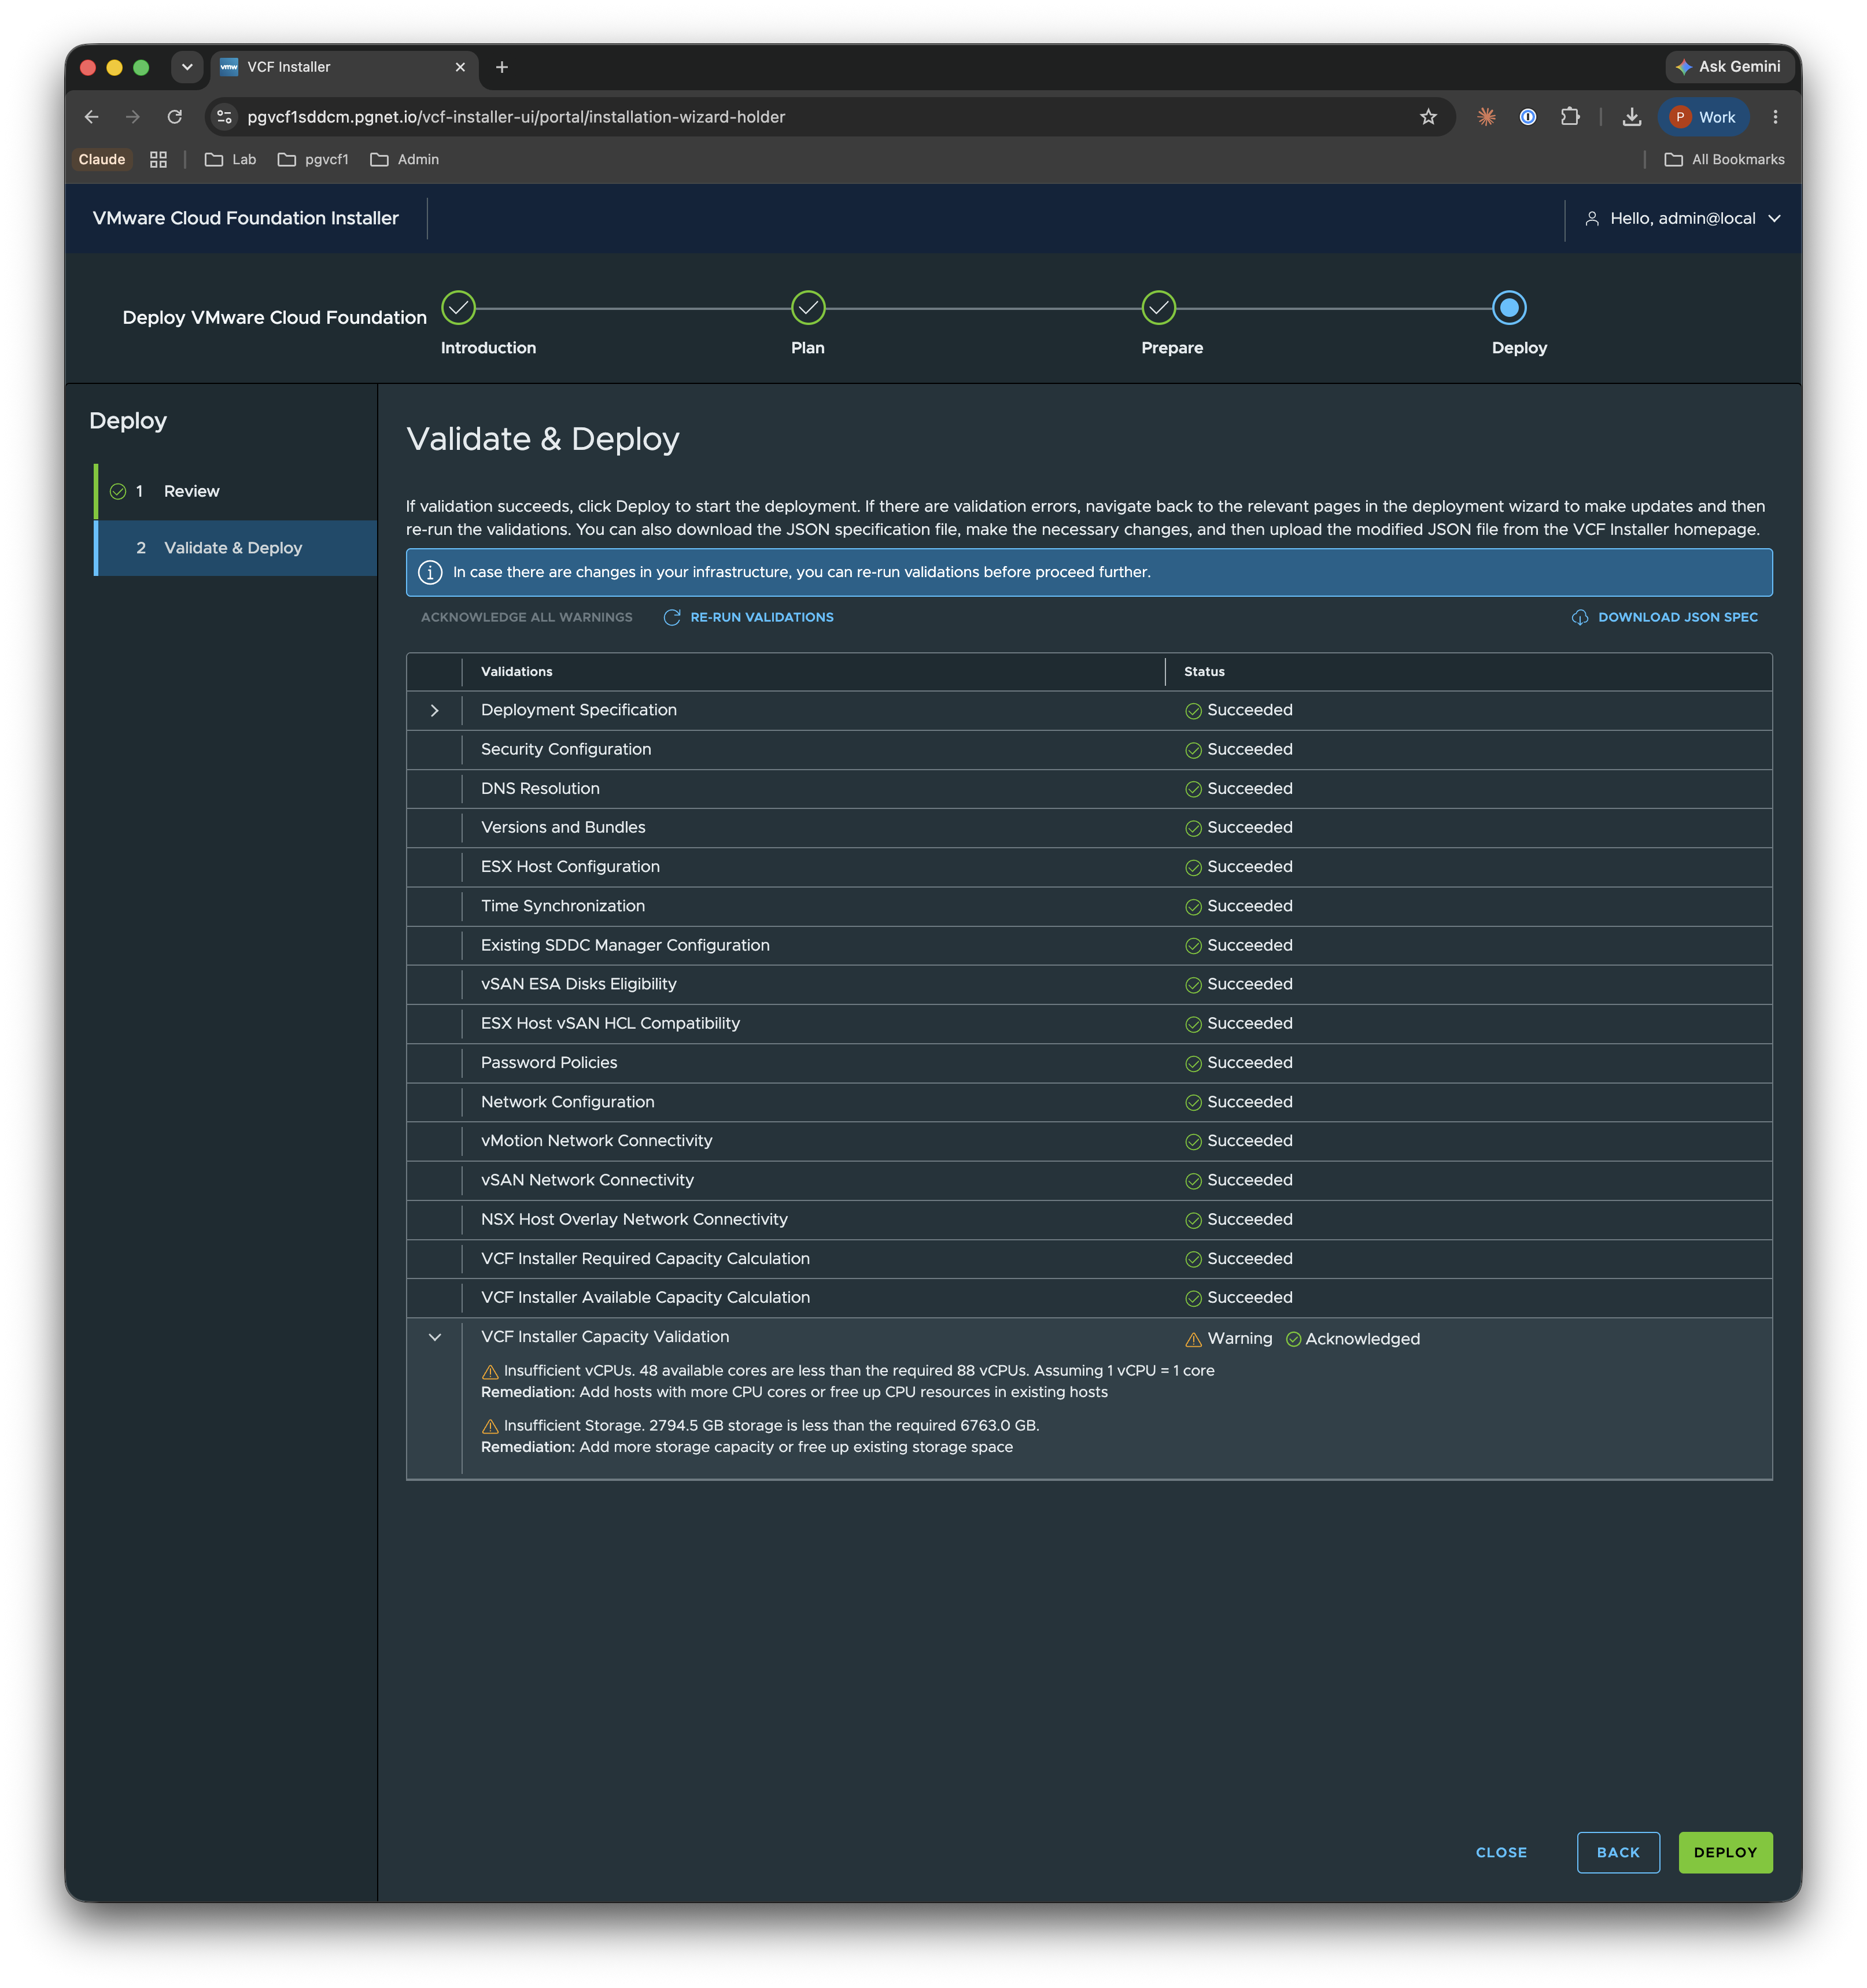Click VMware Cloud Foundation Installer title
The height and width of the screenshot is (1988, 1867).
click(x=246, y=218)
